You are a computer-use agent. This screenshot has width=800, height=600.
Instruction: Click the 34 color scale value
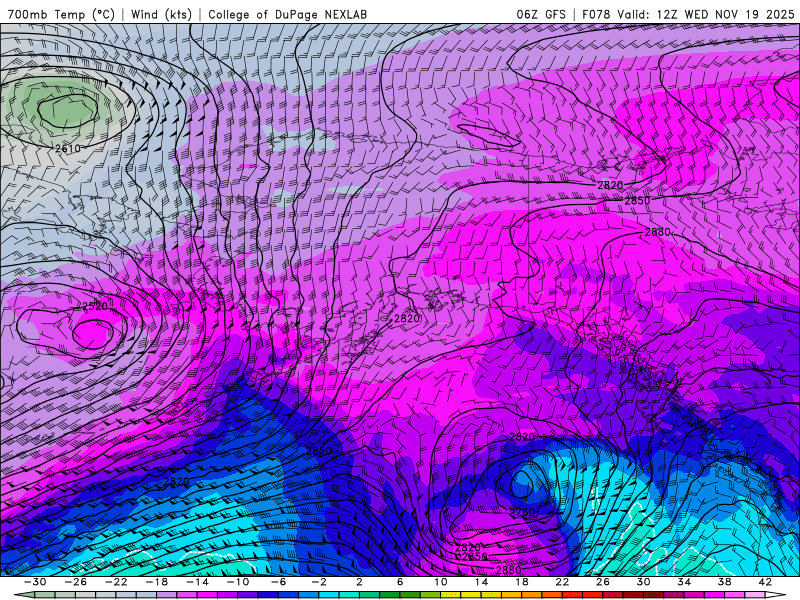[684, 582]
